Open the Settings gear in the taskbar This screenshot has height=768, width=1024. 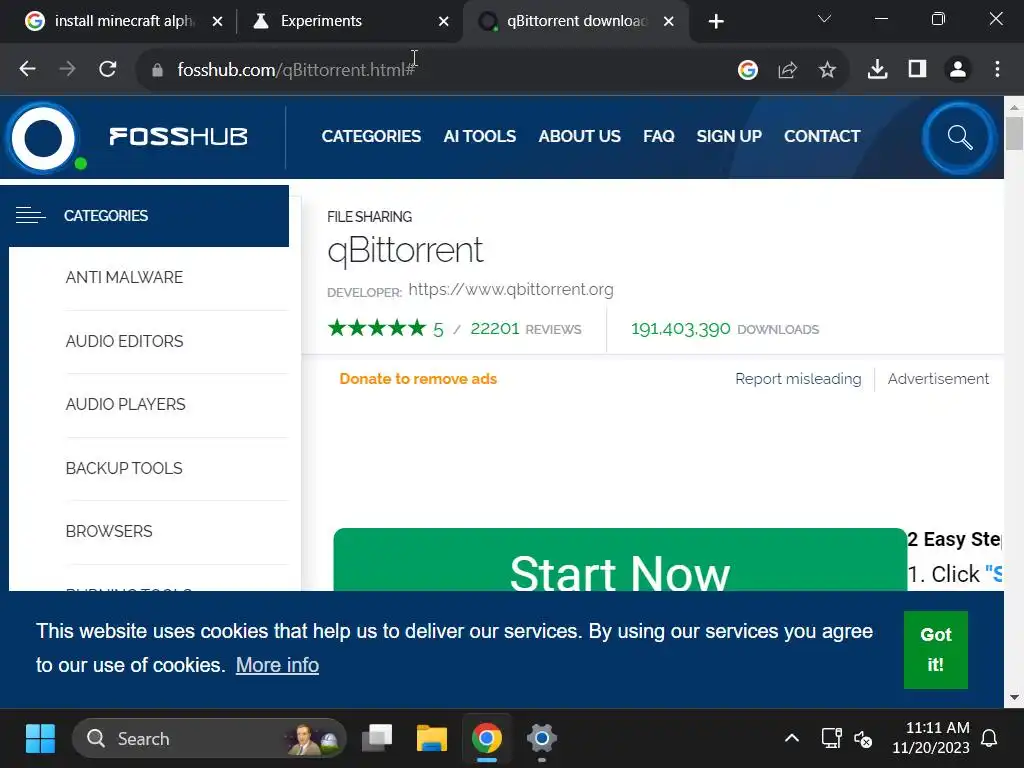(541, 739)
